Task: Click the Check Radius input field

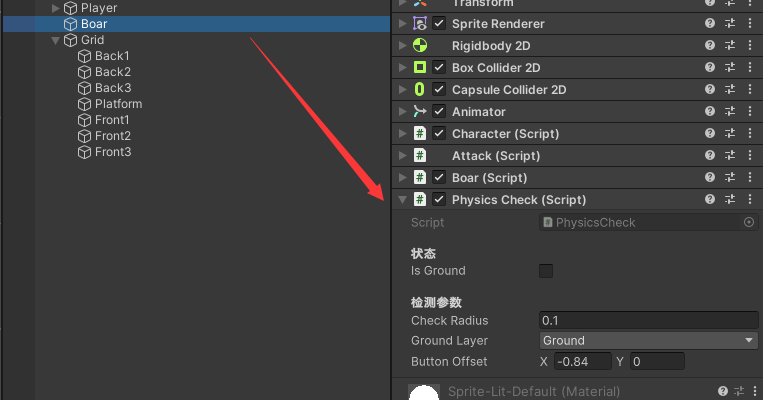Action: 648,320
